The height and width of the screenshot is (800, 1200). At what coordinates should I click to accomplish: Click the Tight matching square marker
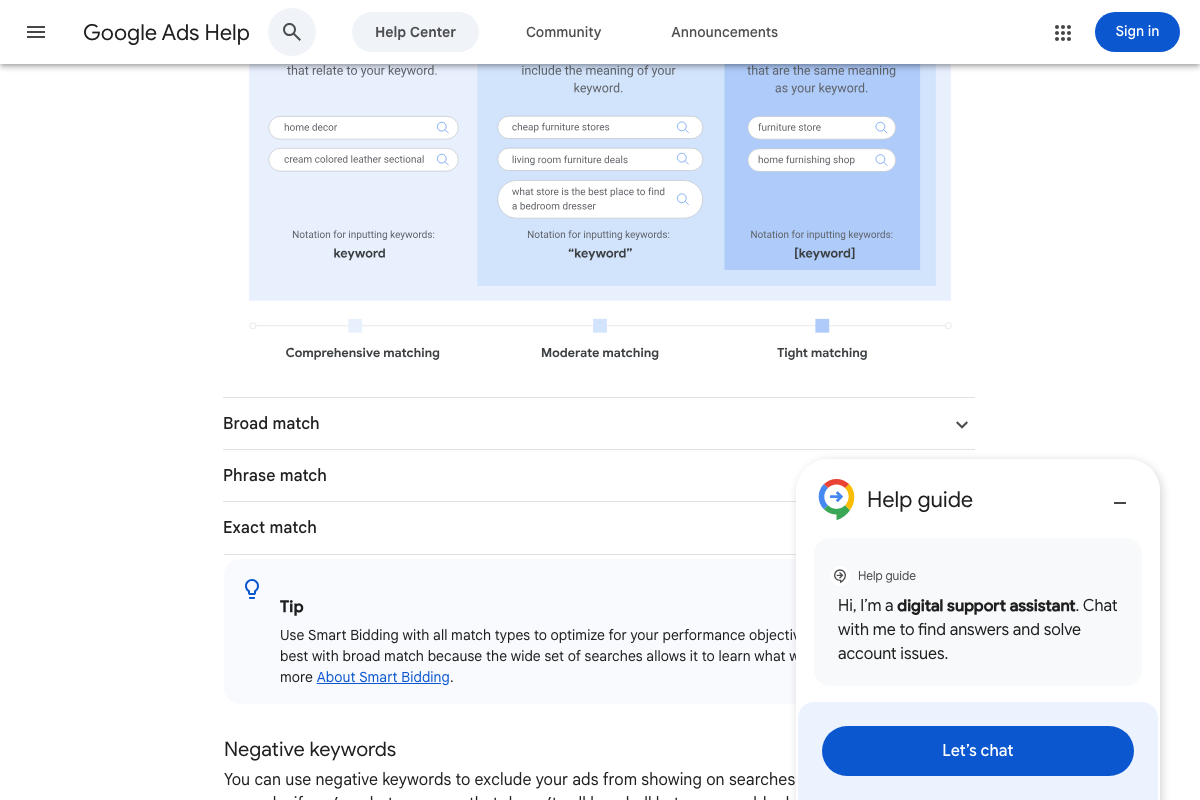[822, 326]
